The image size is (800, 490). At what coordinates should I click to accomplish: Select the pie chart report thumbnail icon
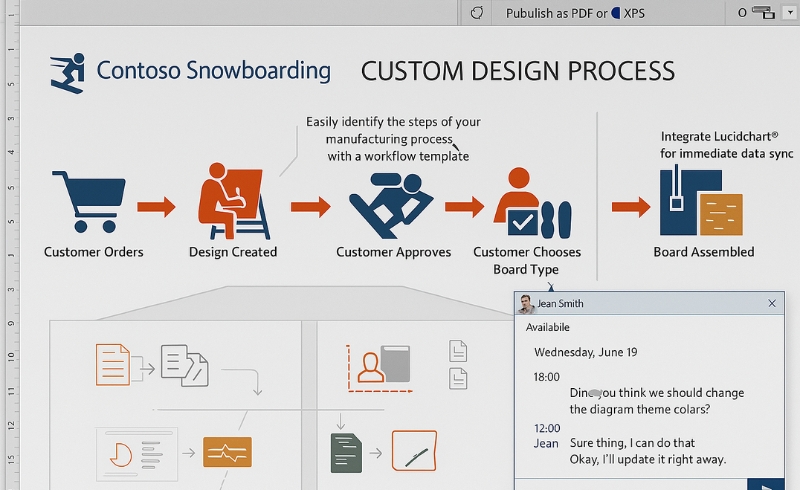coord(137,454)
